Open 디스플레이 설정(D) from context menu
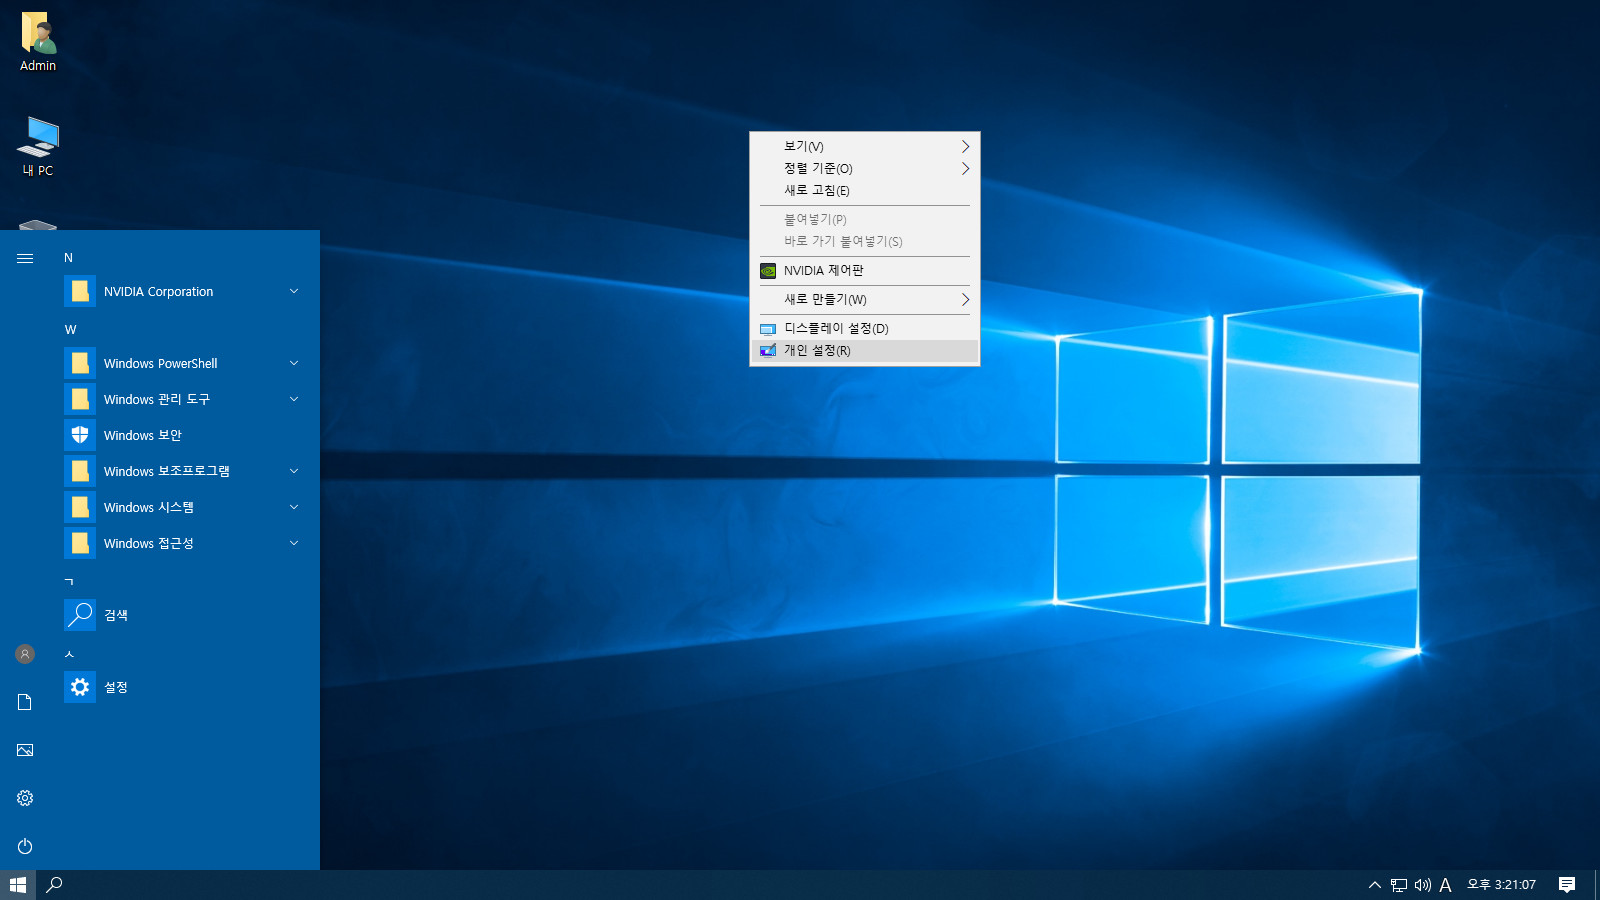Image resolution: width=1600 pixels, height=900 pixels. [x=865, y=328]
